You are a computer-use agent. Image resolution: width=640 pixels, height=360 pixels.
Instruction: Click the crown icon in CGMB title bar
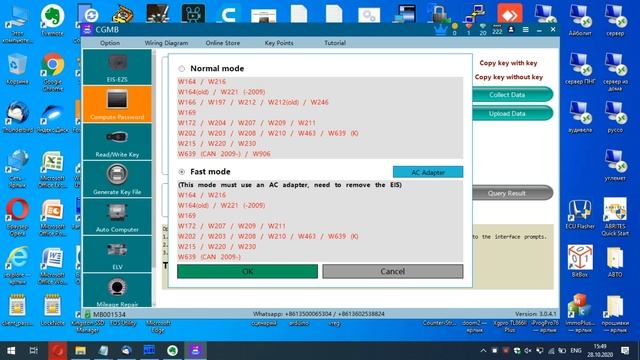pos(440,30)
